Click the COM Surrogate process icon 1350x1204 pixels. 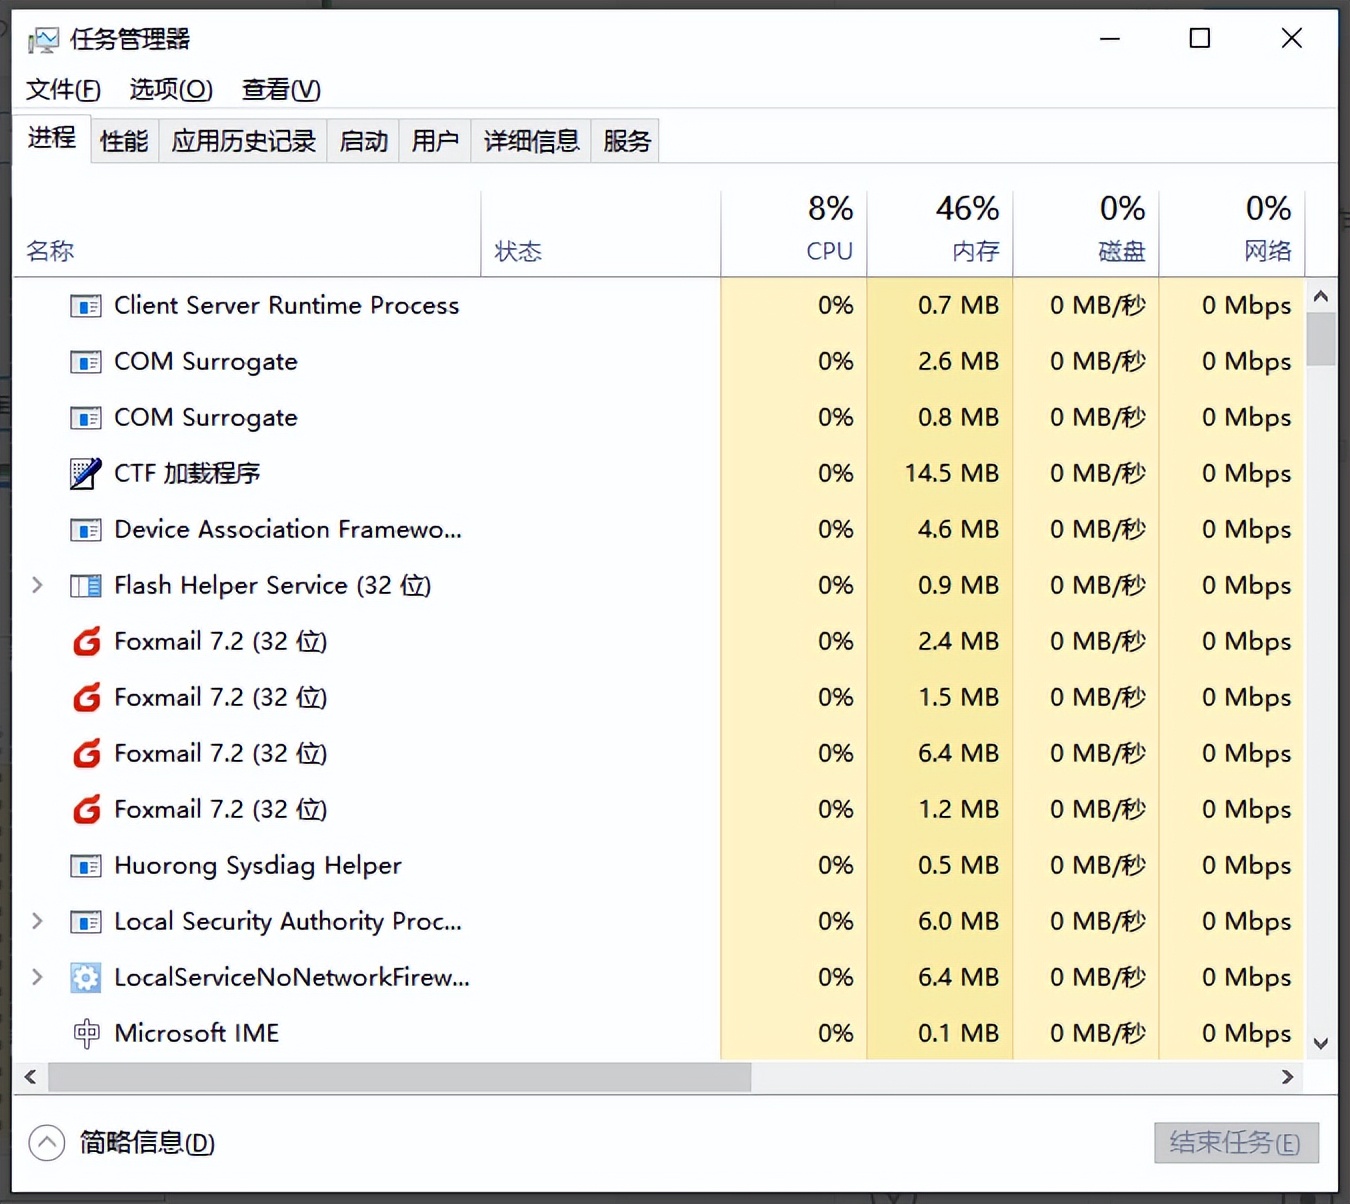click(x=86, y=361)
